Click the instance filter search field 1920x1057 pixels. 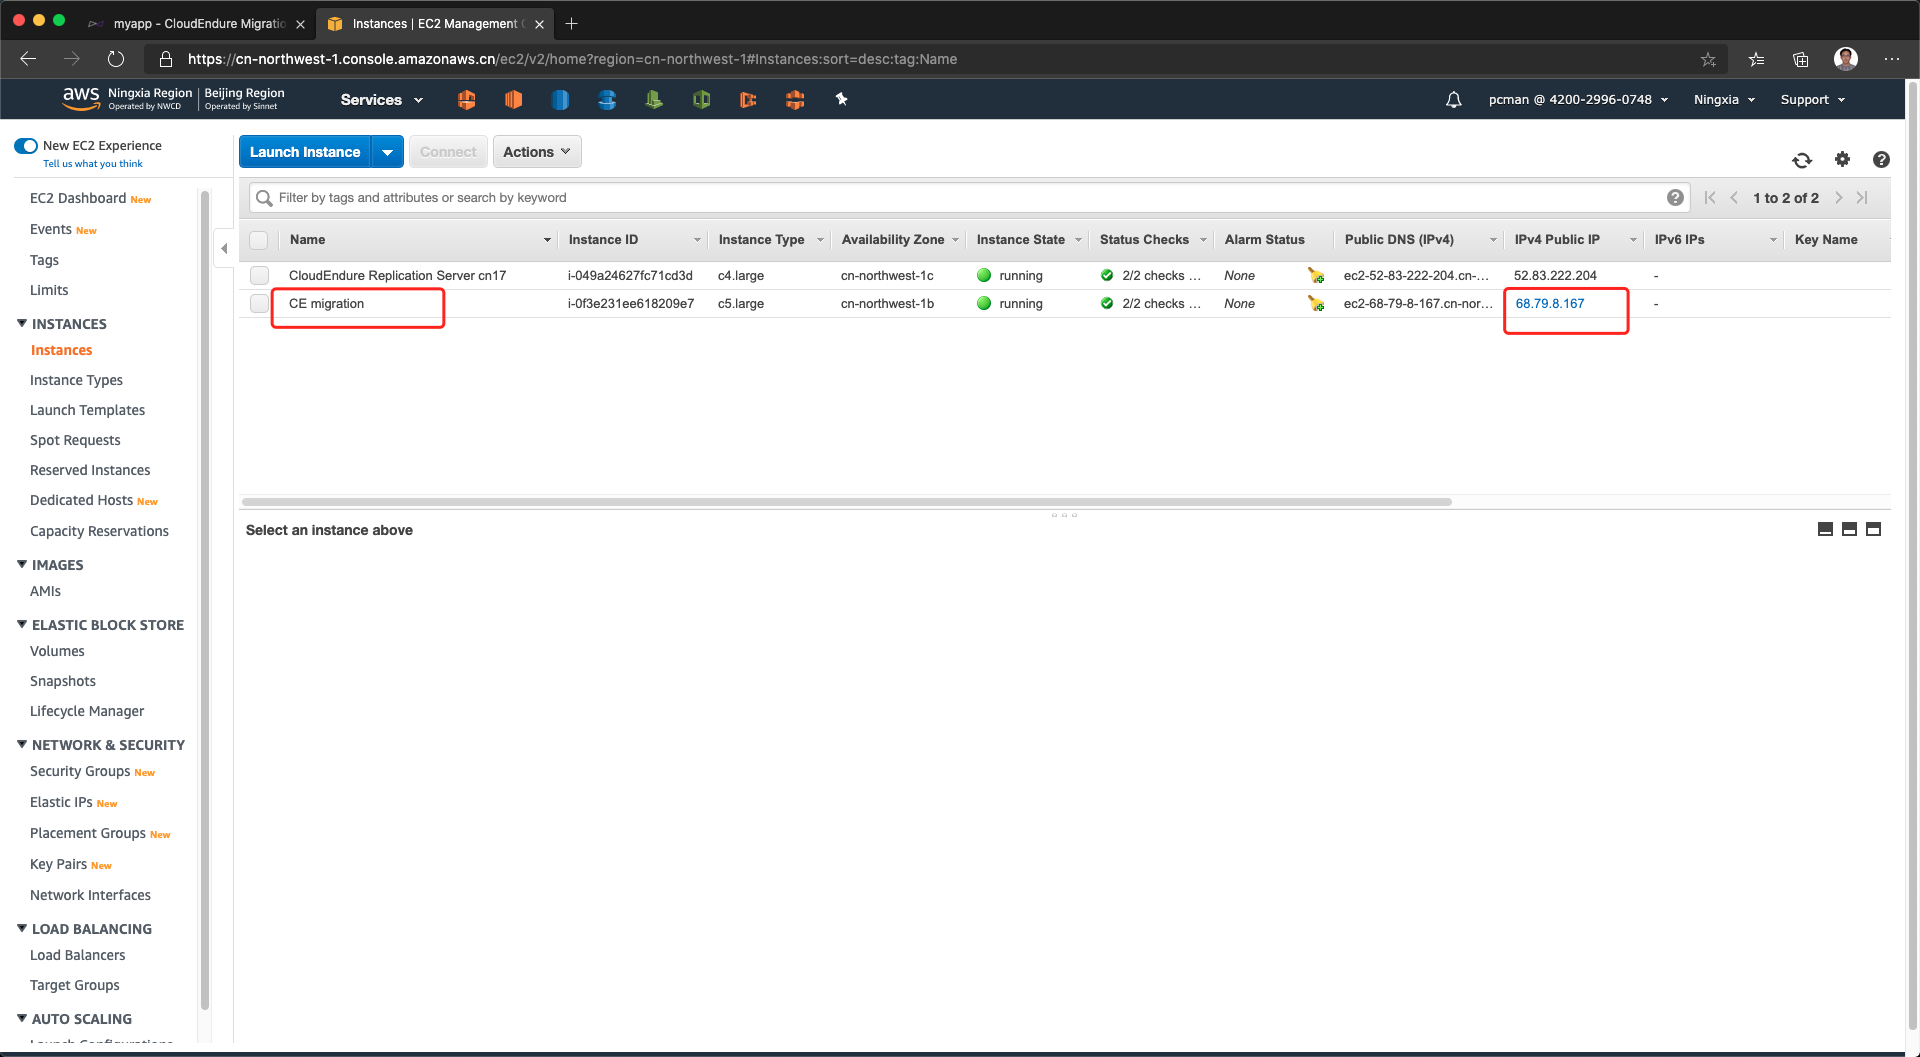(x=960, y=198)
